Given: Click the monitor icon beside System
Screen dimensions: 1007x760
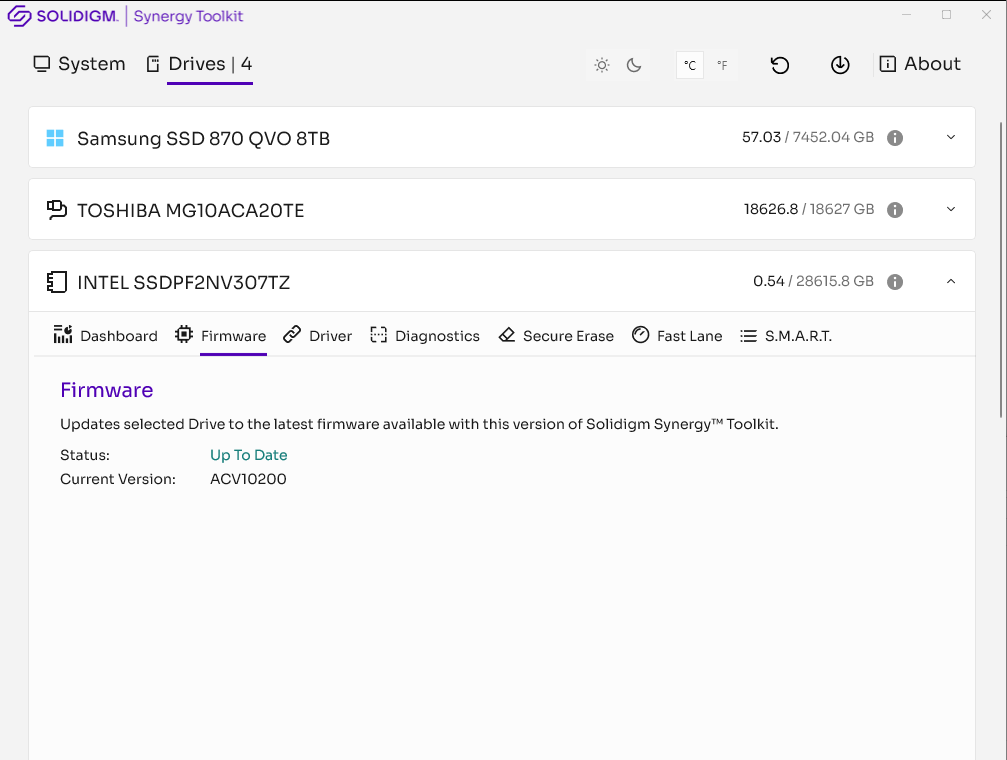Looking at the screenshot, I should pos(42,64).
